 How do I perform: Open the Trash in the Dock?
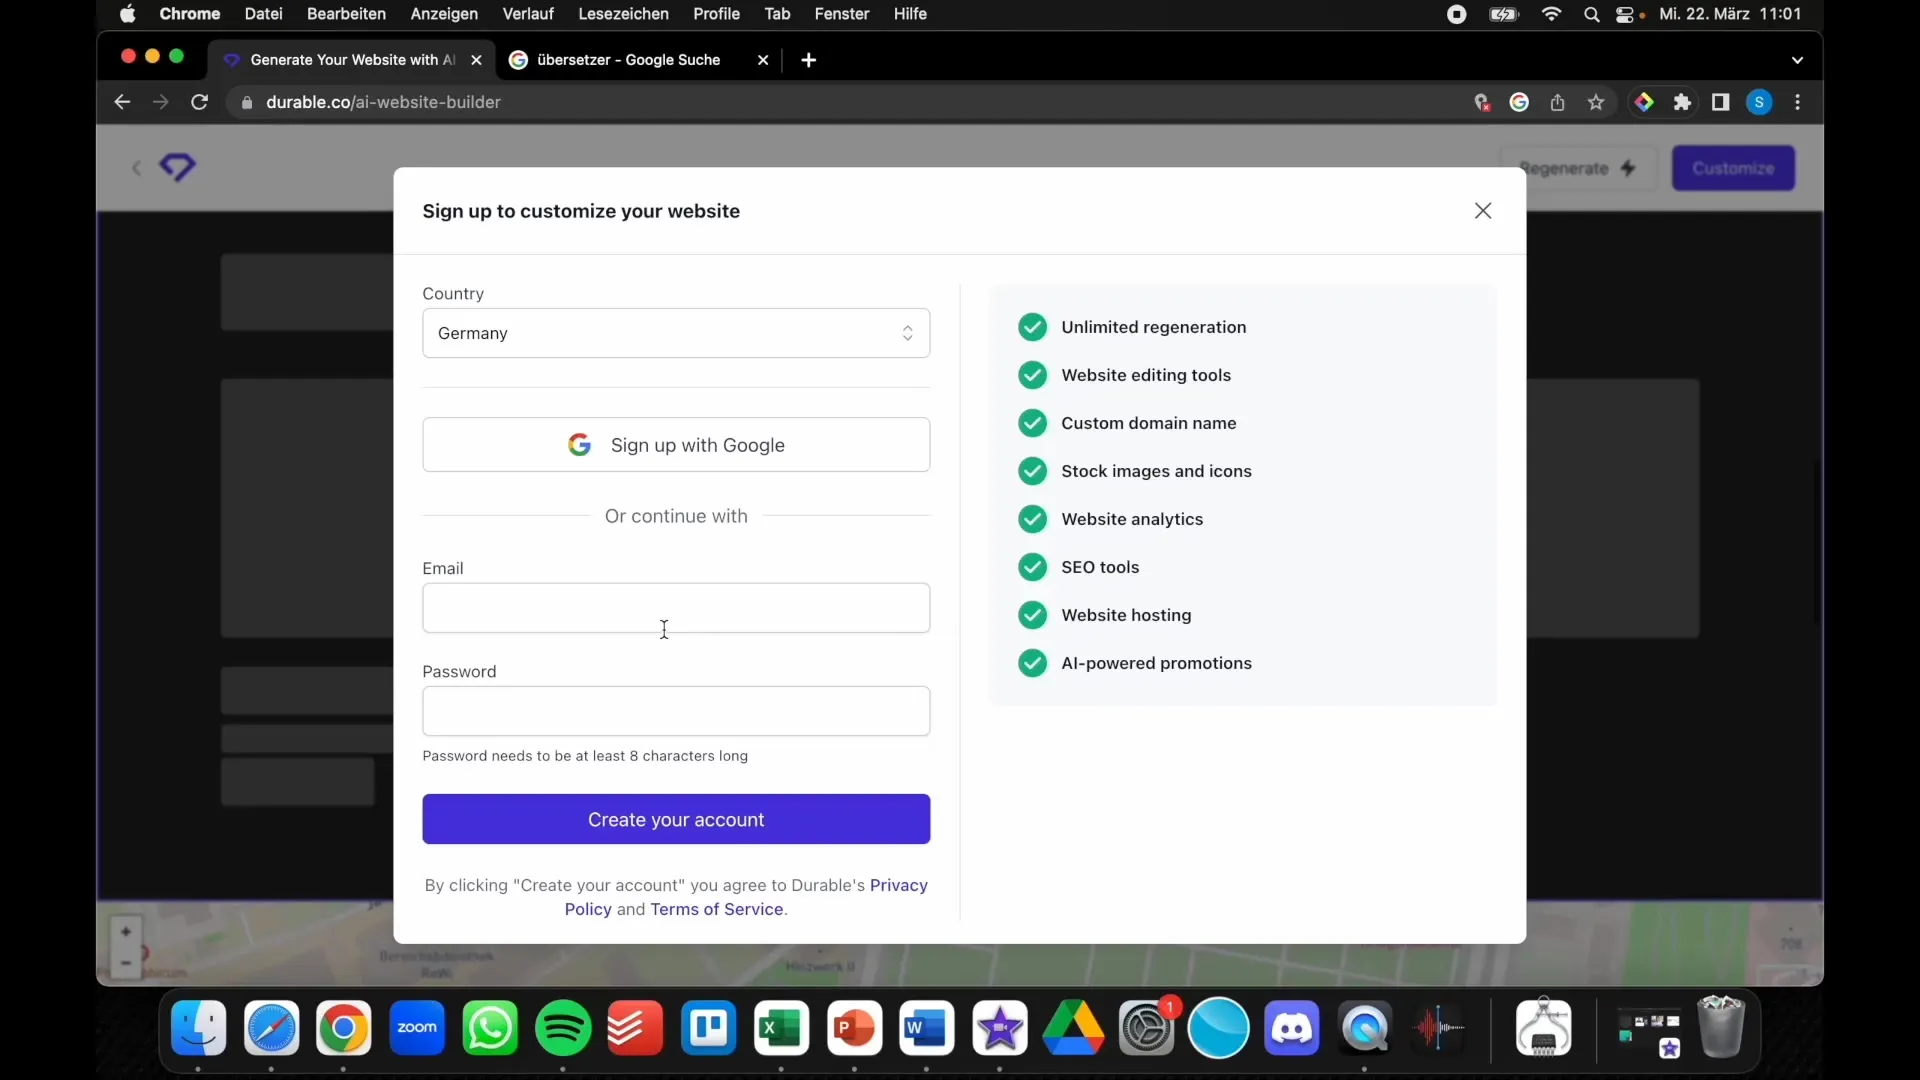1721,1027
